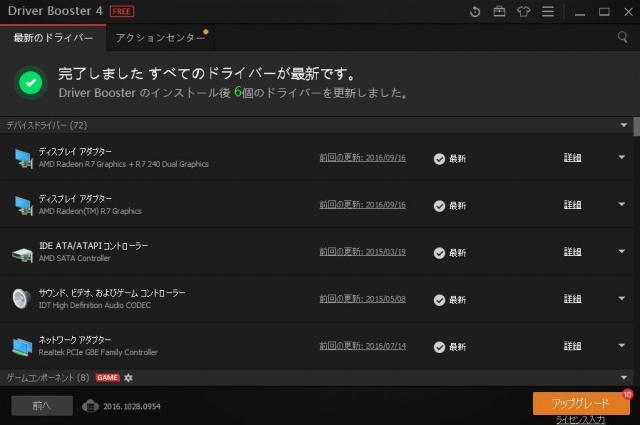The image size is (640, 425).
Task: Click the green completed checkmark icon
Action: point(31,82)
